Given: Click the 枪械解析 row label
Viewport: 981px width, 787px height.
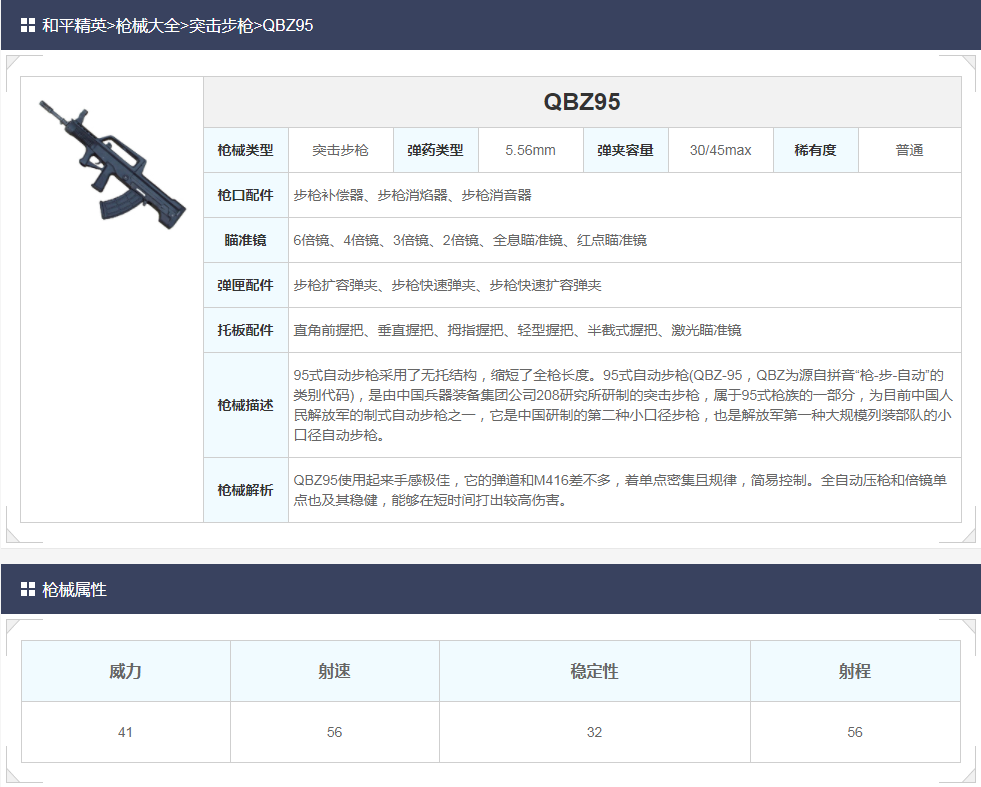Looking at the screenshot, I should pos(246,490).
